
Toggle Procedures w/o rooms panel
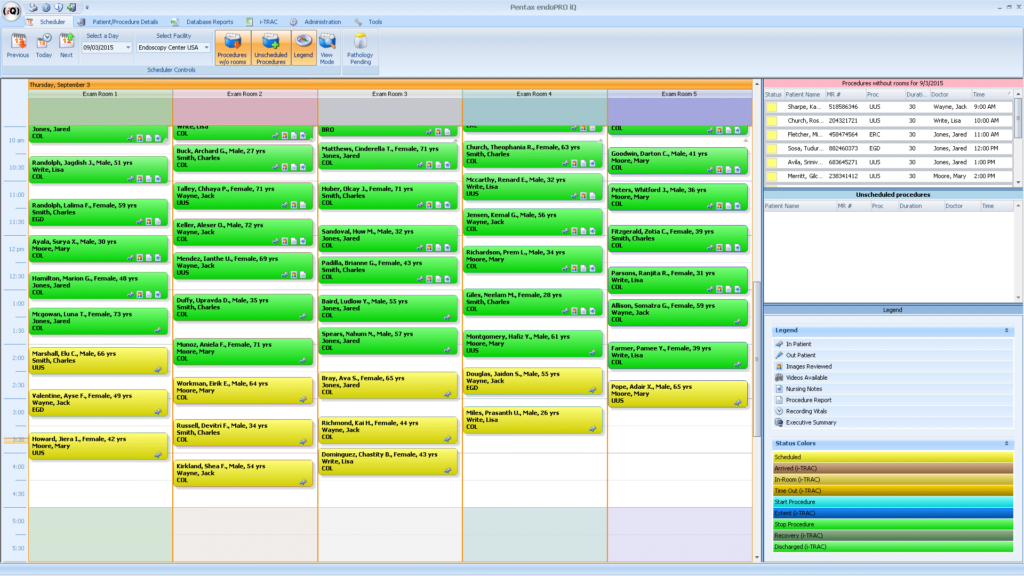232,47
